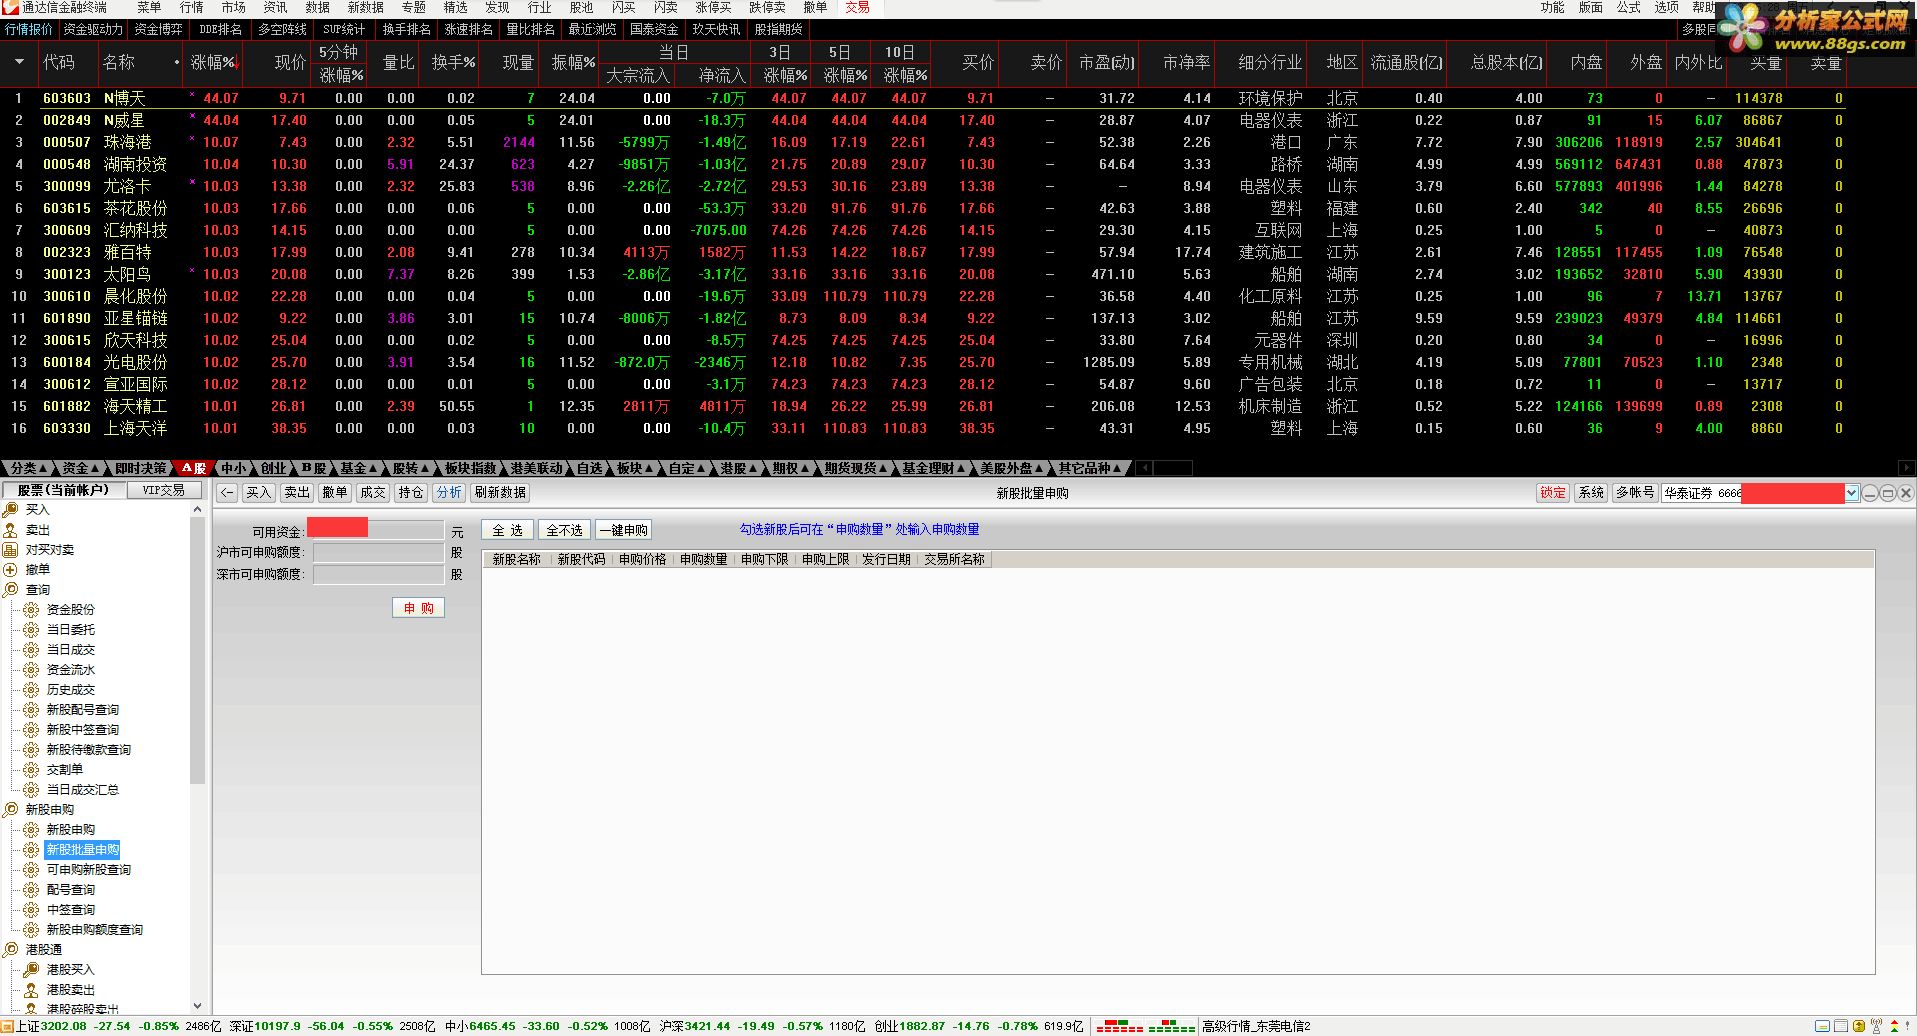The width and height of the screenshot is (1917, 1036).
Task: Collapse the 港股通 tree group
Action: pyautogui.click(x=11, y=950)
